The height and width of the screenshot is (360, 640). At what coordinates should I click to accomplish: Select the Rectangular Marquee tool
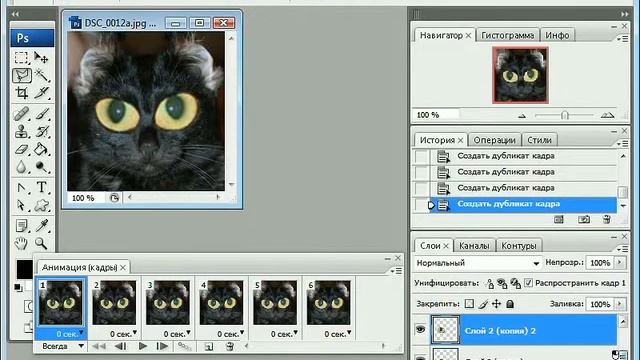coord(22,58)
